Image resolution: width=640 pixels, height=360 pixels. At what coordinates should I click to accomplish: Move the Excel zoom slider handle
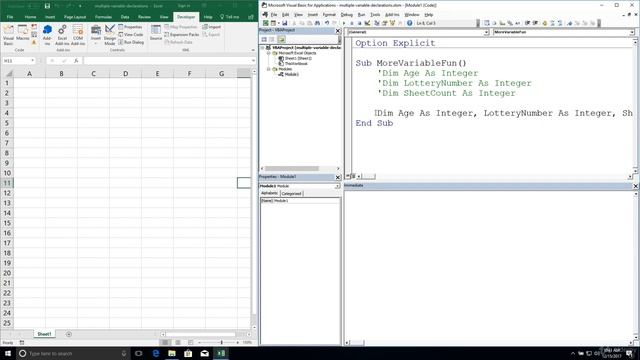click(x=222, y=342)
